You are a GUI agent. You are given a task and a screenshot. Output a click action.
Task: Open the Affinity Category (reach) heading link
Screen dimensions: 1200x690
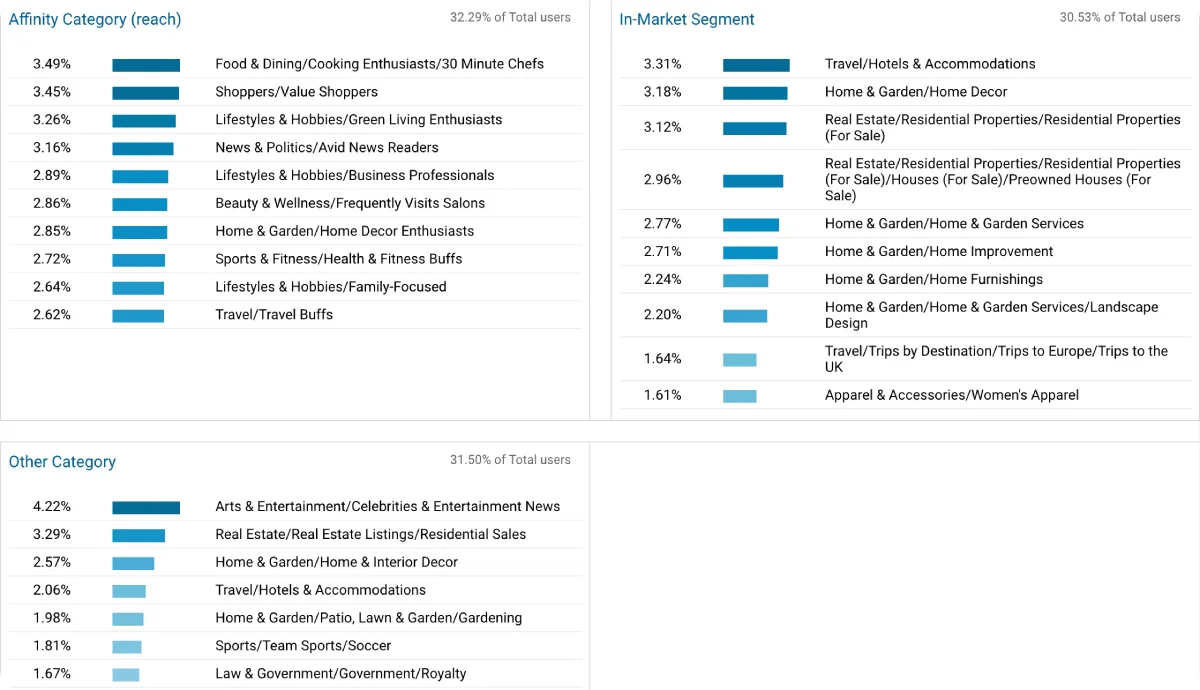pos(95,19)
